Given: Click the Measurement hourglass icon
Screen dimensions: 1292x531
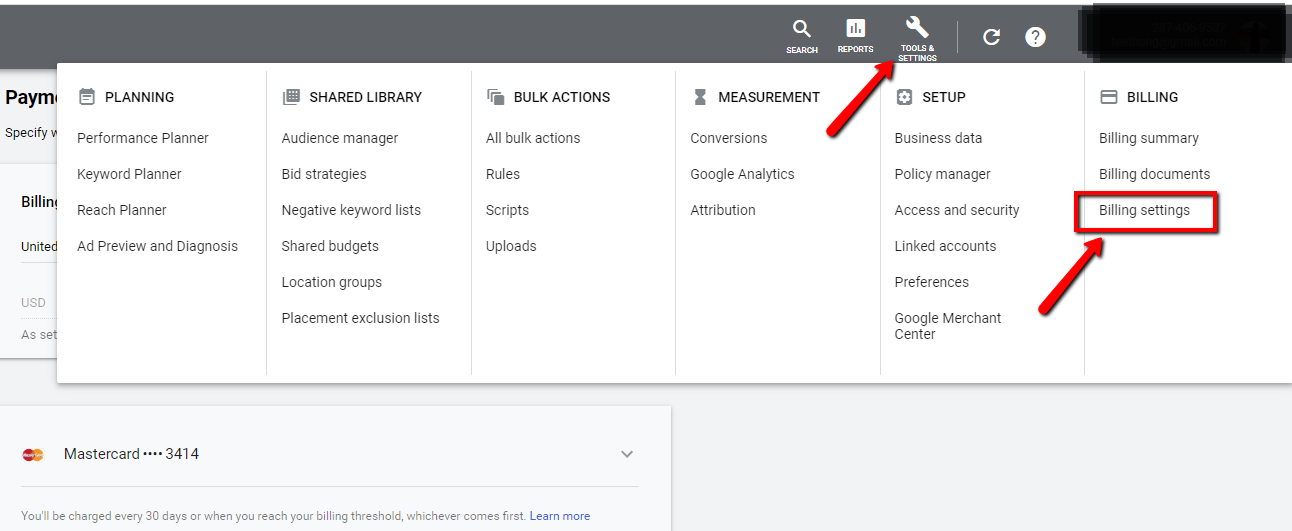Looking at the screenshot, I should coord(700,97).
